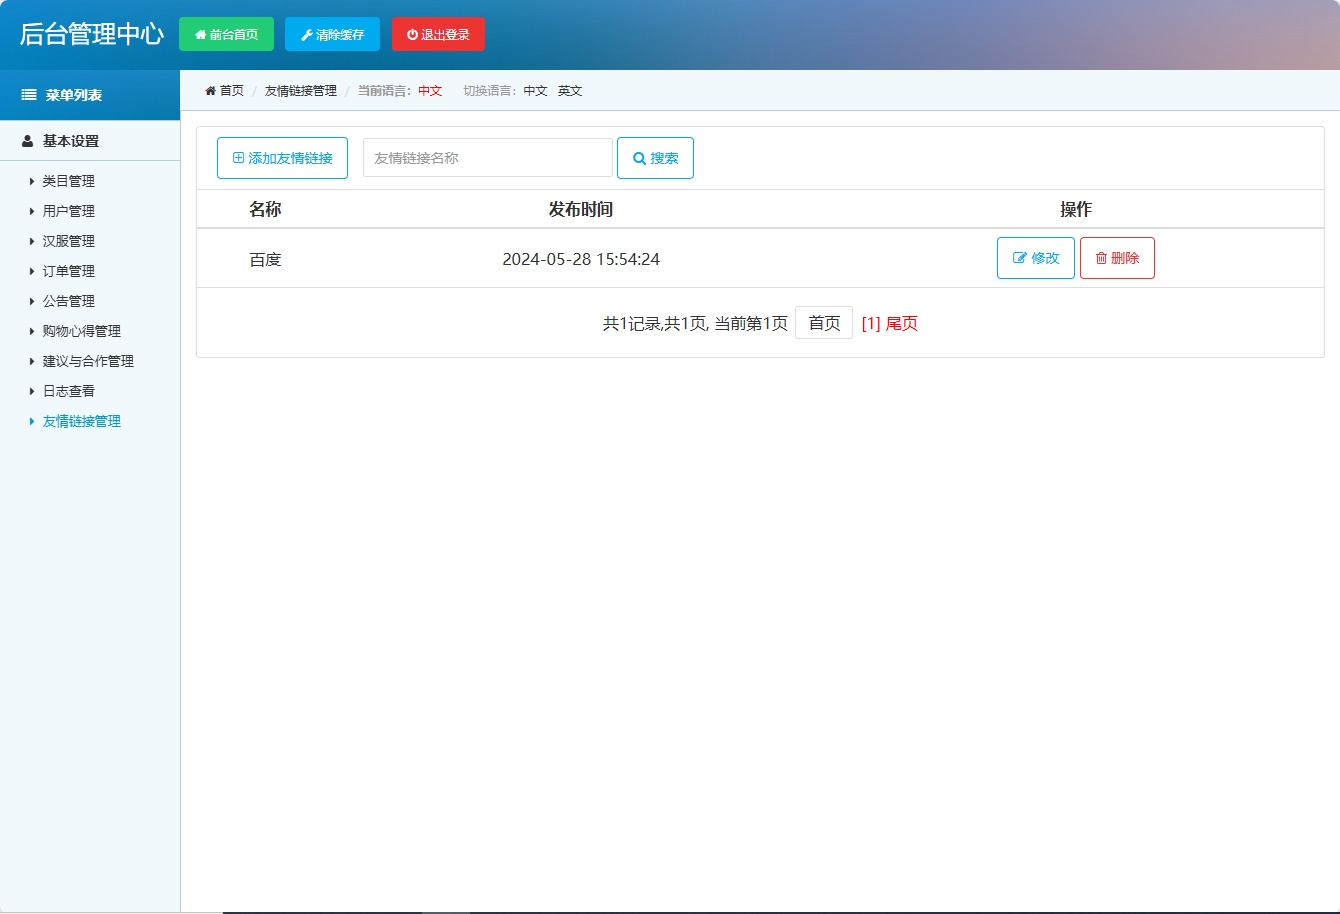Click the magnifier icon on the 搜索 button

(640, 157)
